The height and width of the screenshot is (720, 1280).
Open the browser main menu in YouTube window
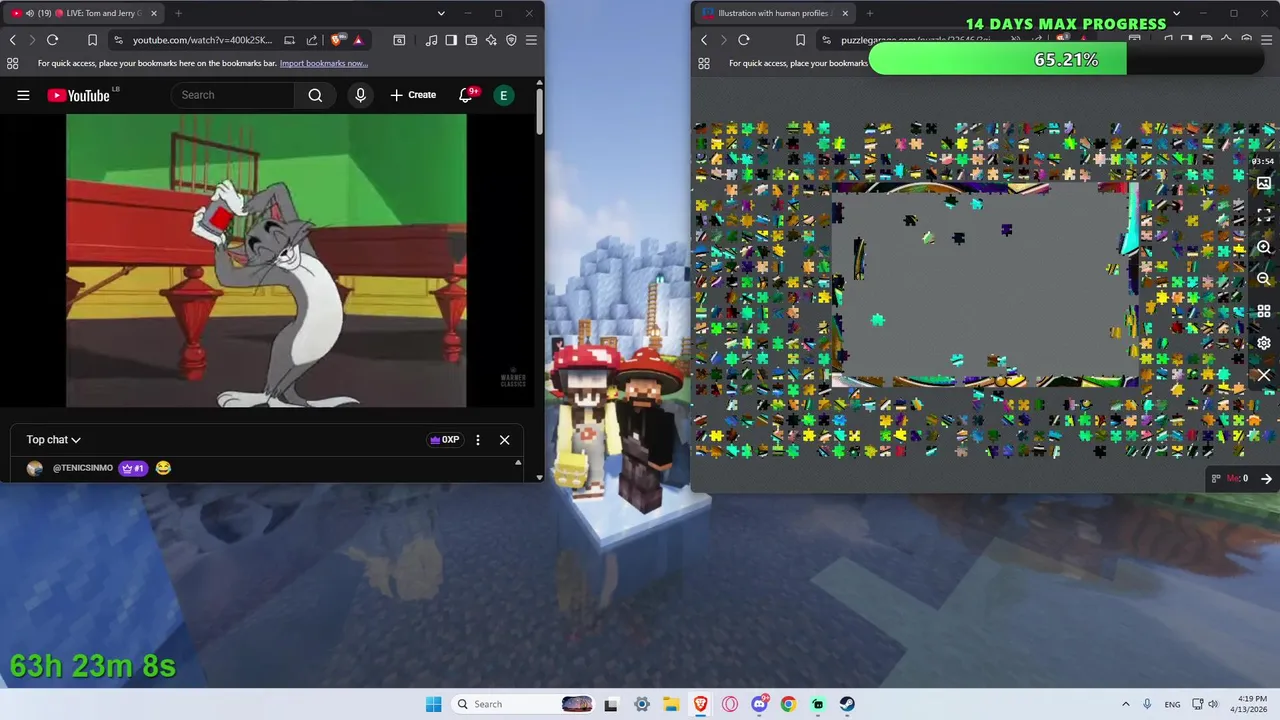pyautogui.click(x=531, y=40)
